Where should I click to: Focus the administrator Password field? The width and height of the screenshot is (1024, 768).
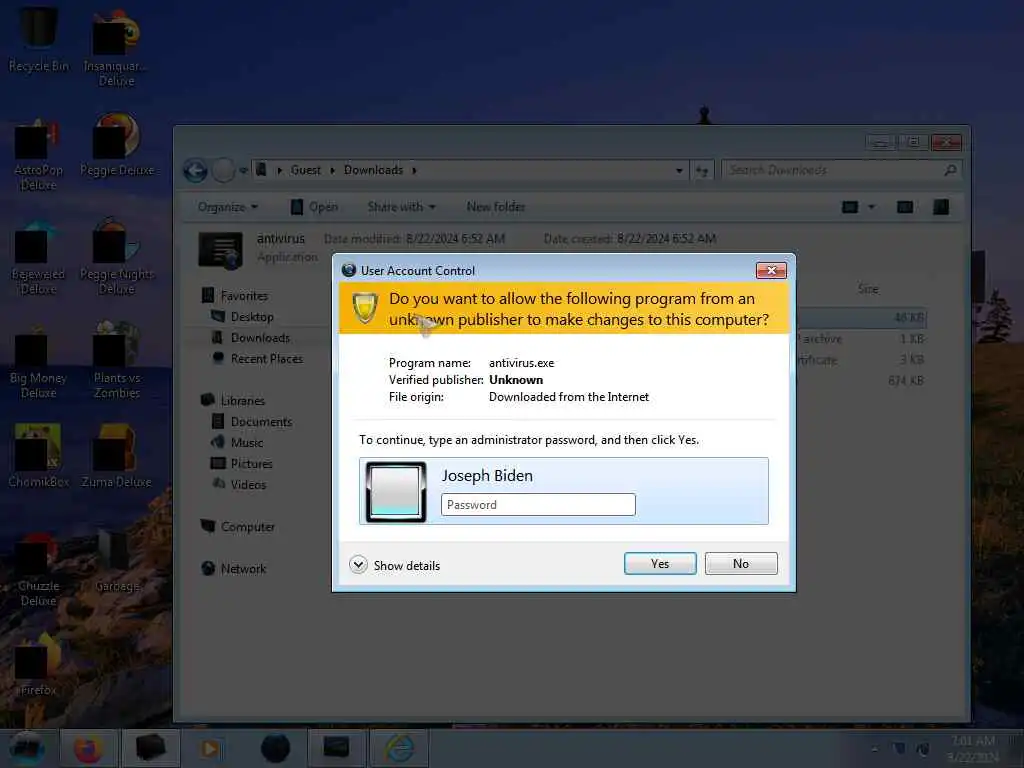point(538,505)
